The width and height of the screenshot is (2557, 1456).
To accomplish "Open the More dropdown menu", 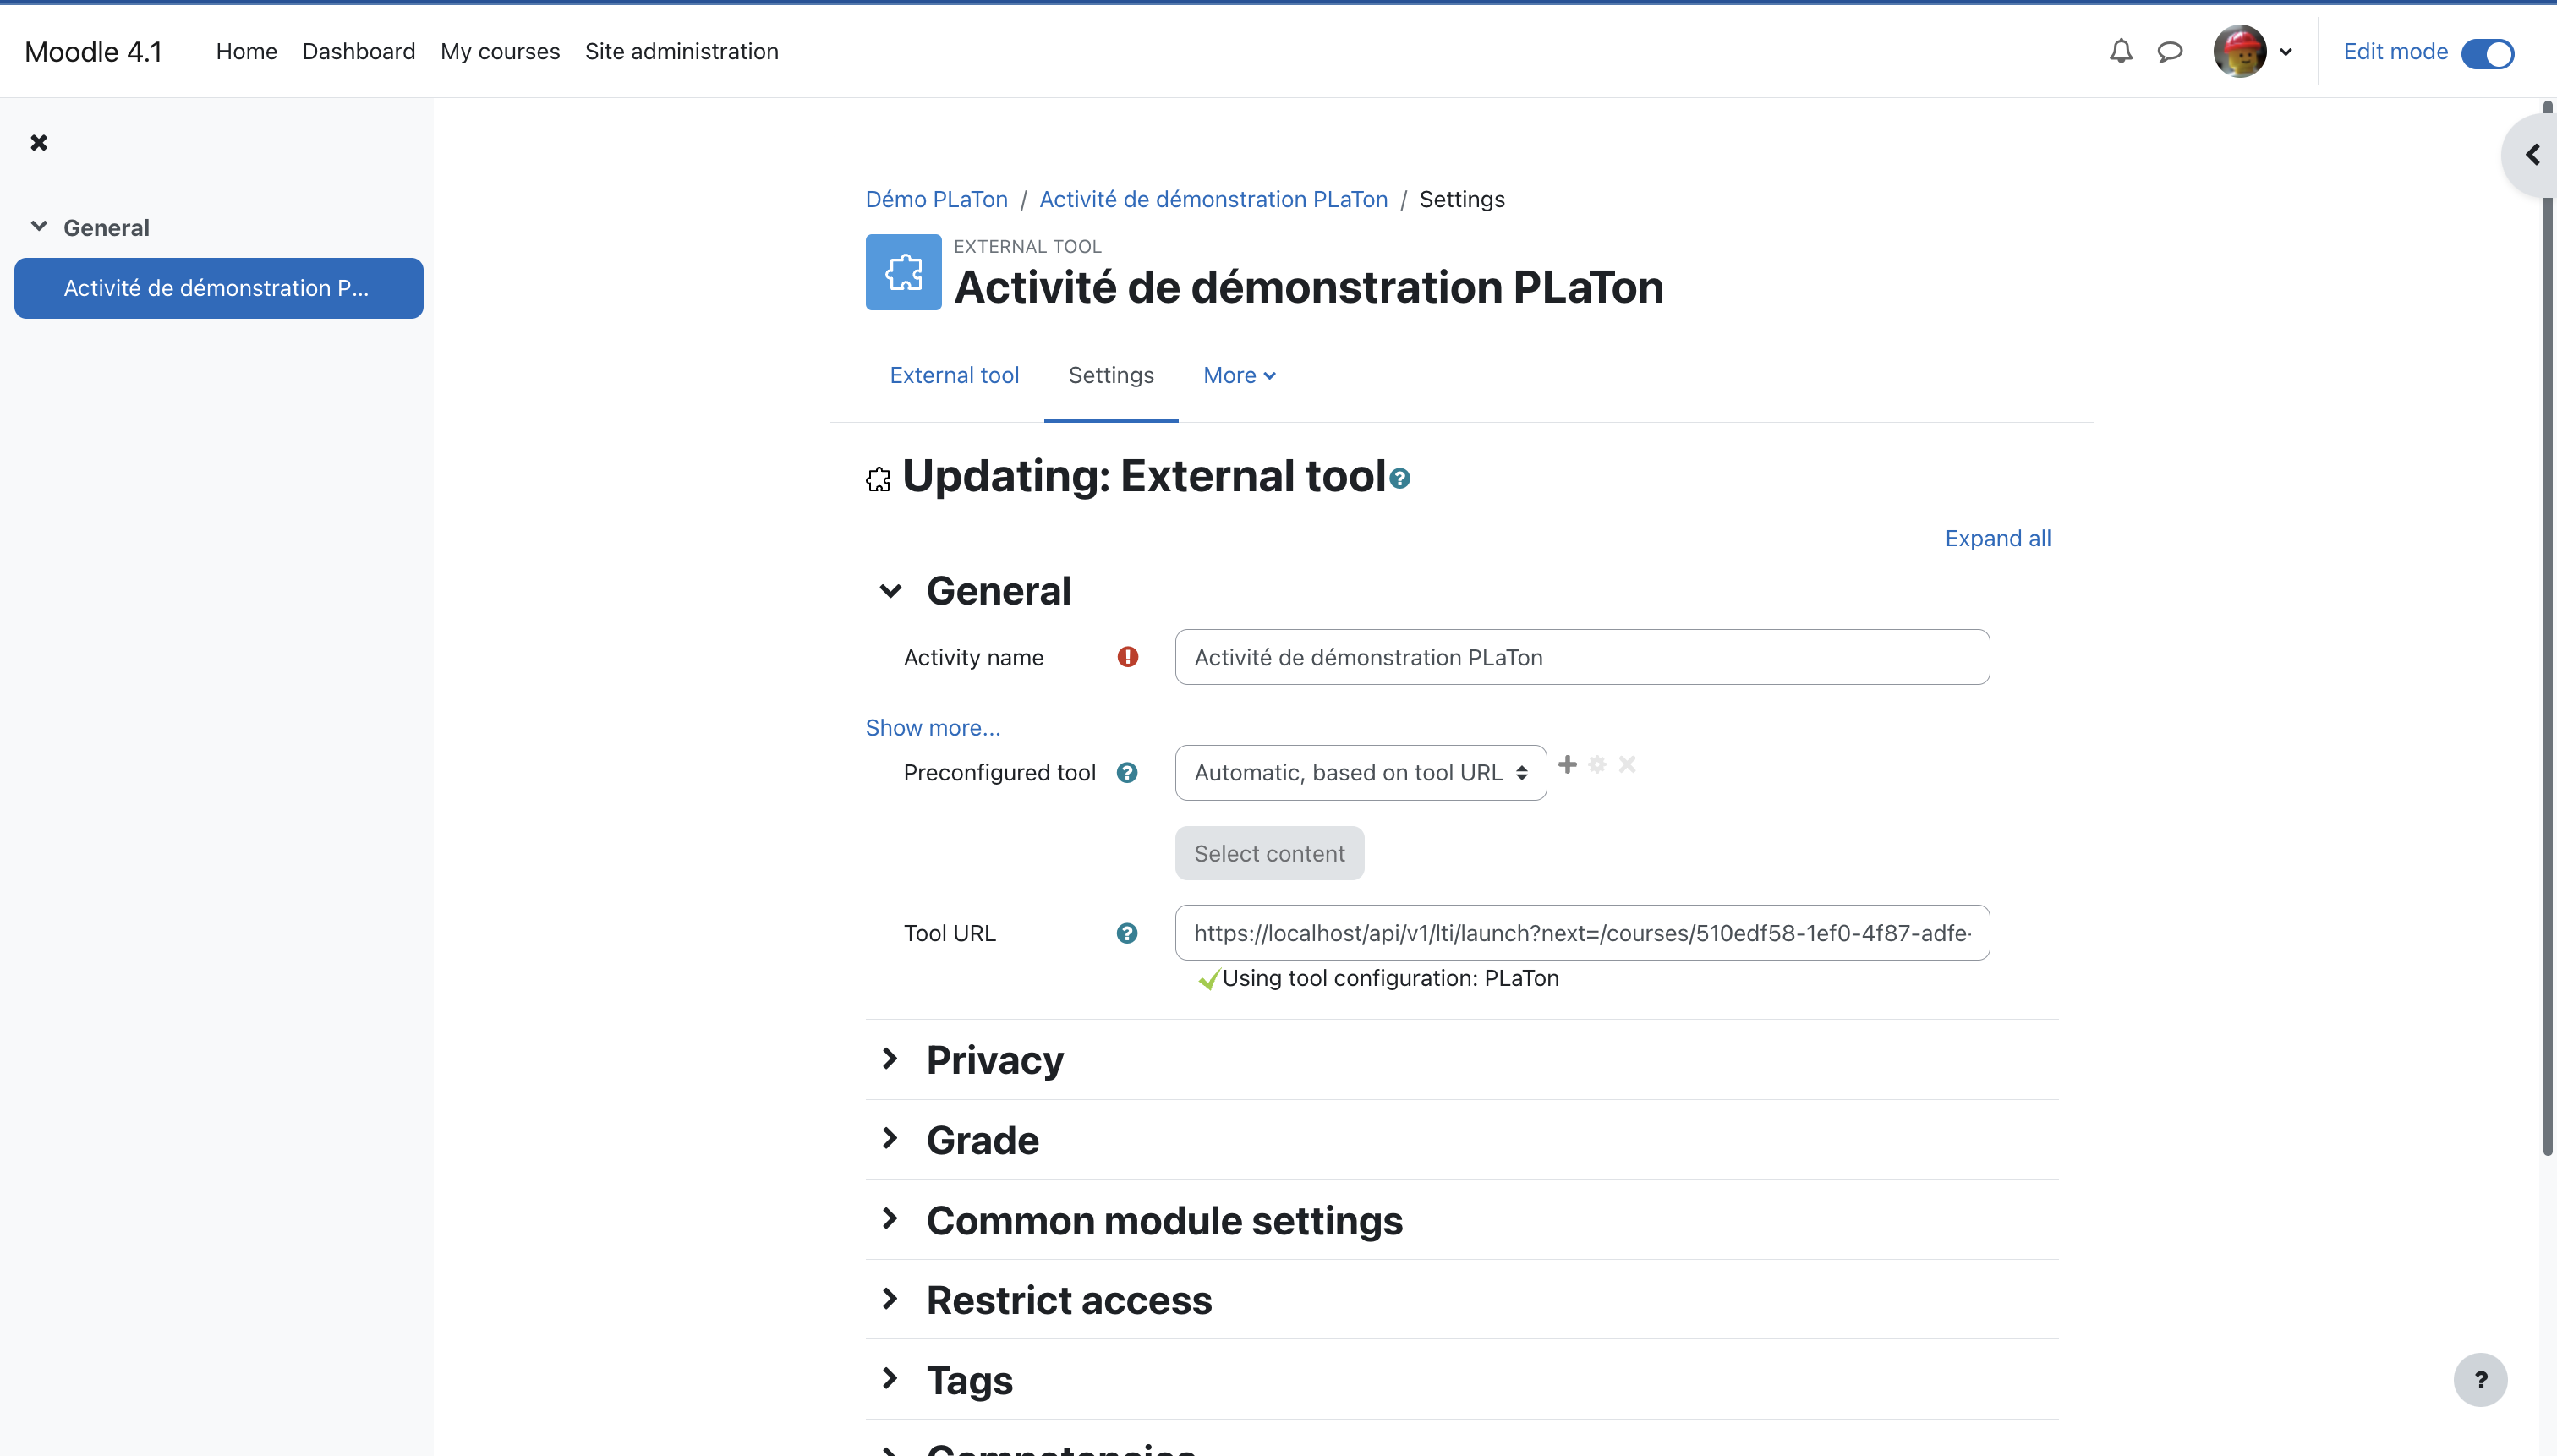I will pyautogui.click(x=1240, y=374).
